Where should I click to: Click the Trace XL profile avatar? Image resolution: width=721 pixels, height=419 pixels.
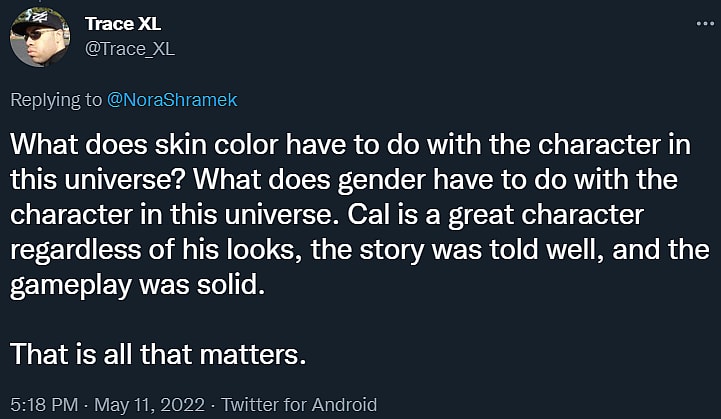coord(40,36)
